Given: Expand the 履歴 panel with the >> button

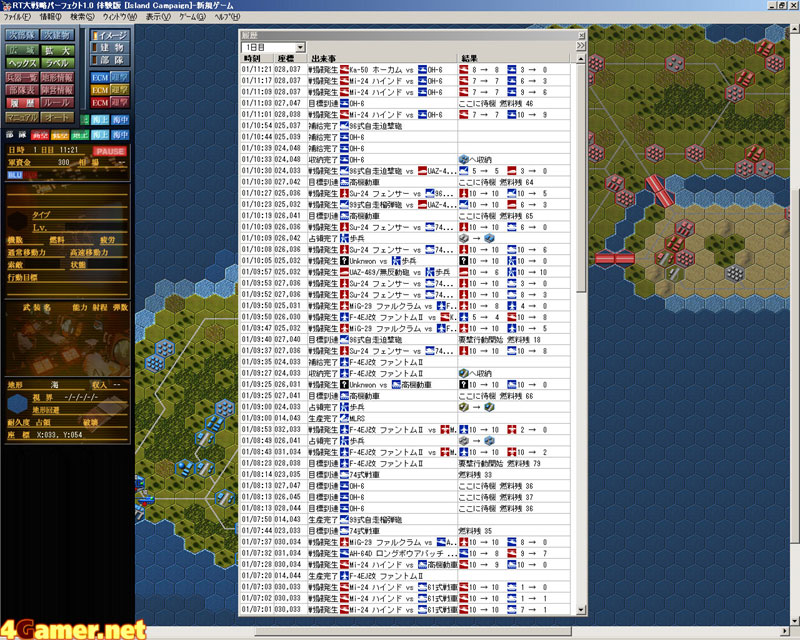Looking at the screenshot, I should coord(581,46).
